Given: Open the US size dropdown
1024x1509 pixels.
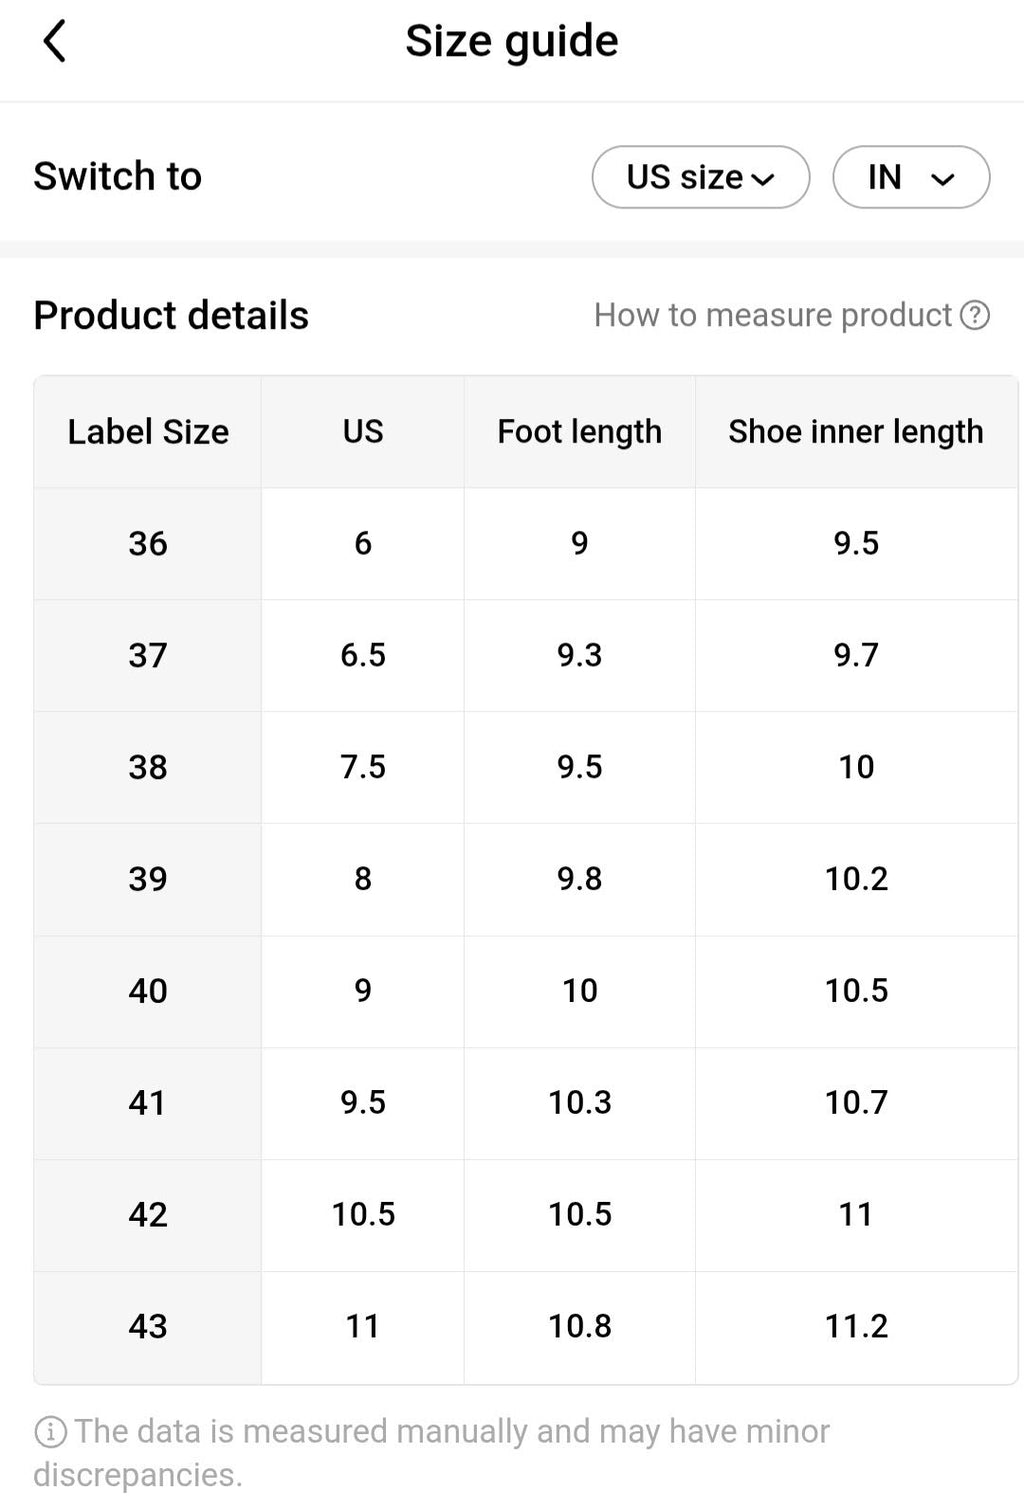Looking at the screenshot, I should click(x=700, y=177).
